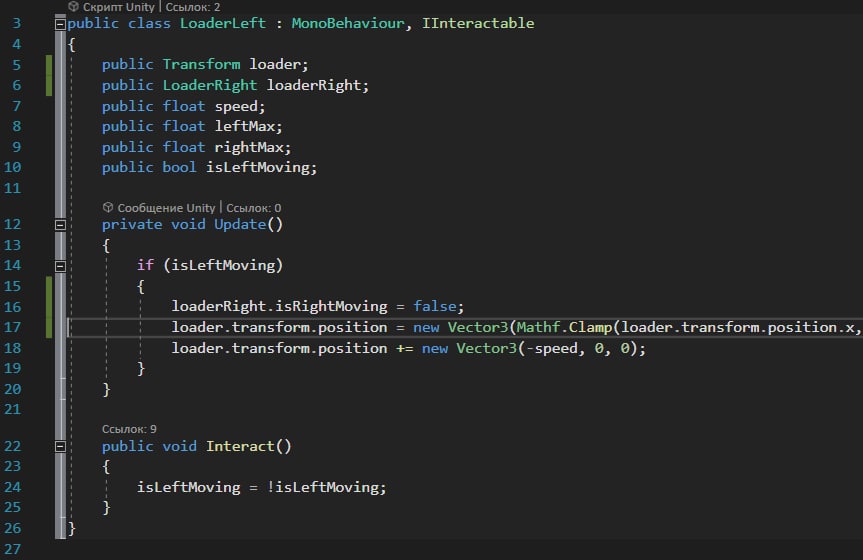Click the Unity cube icon beside 'Сообщение Unity'
863x560 pixels.
tap(108, 208)
